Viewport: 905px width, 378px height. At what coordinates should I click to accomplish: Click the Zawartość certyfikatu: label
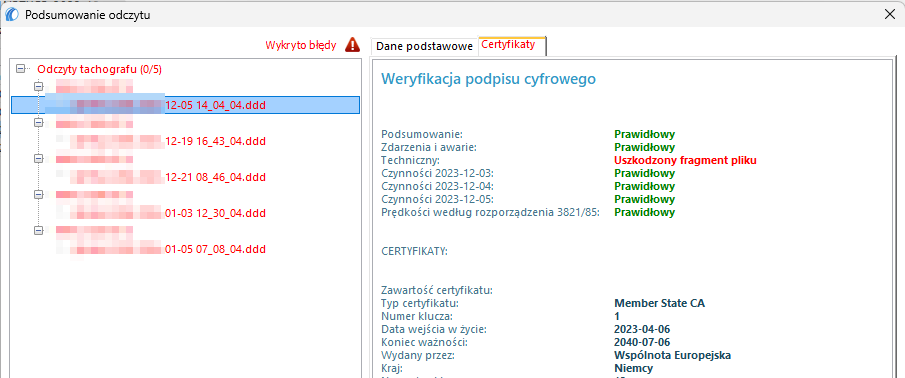tap(437, 290)
